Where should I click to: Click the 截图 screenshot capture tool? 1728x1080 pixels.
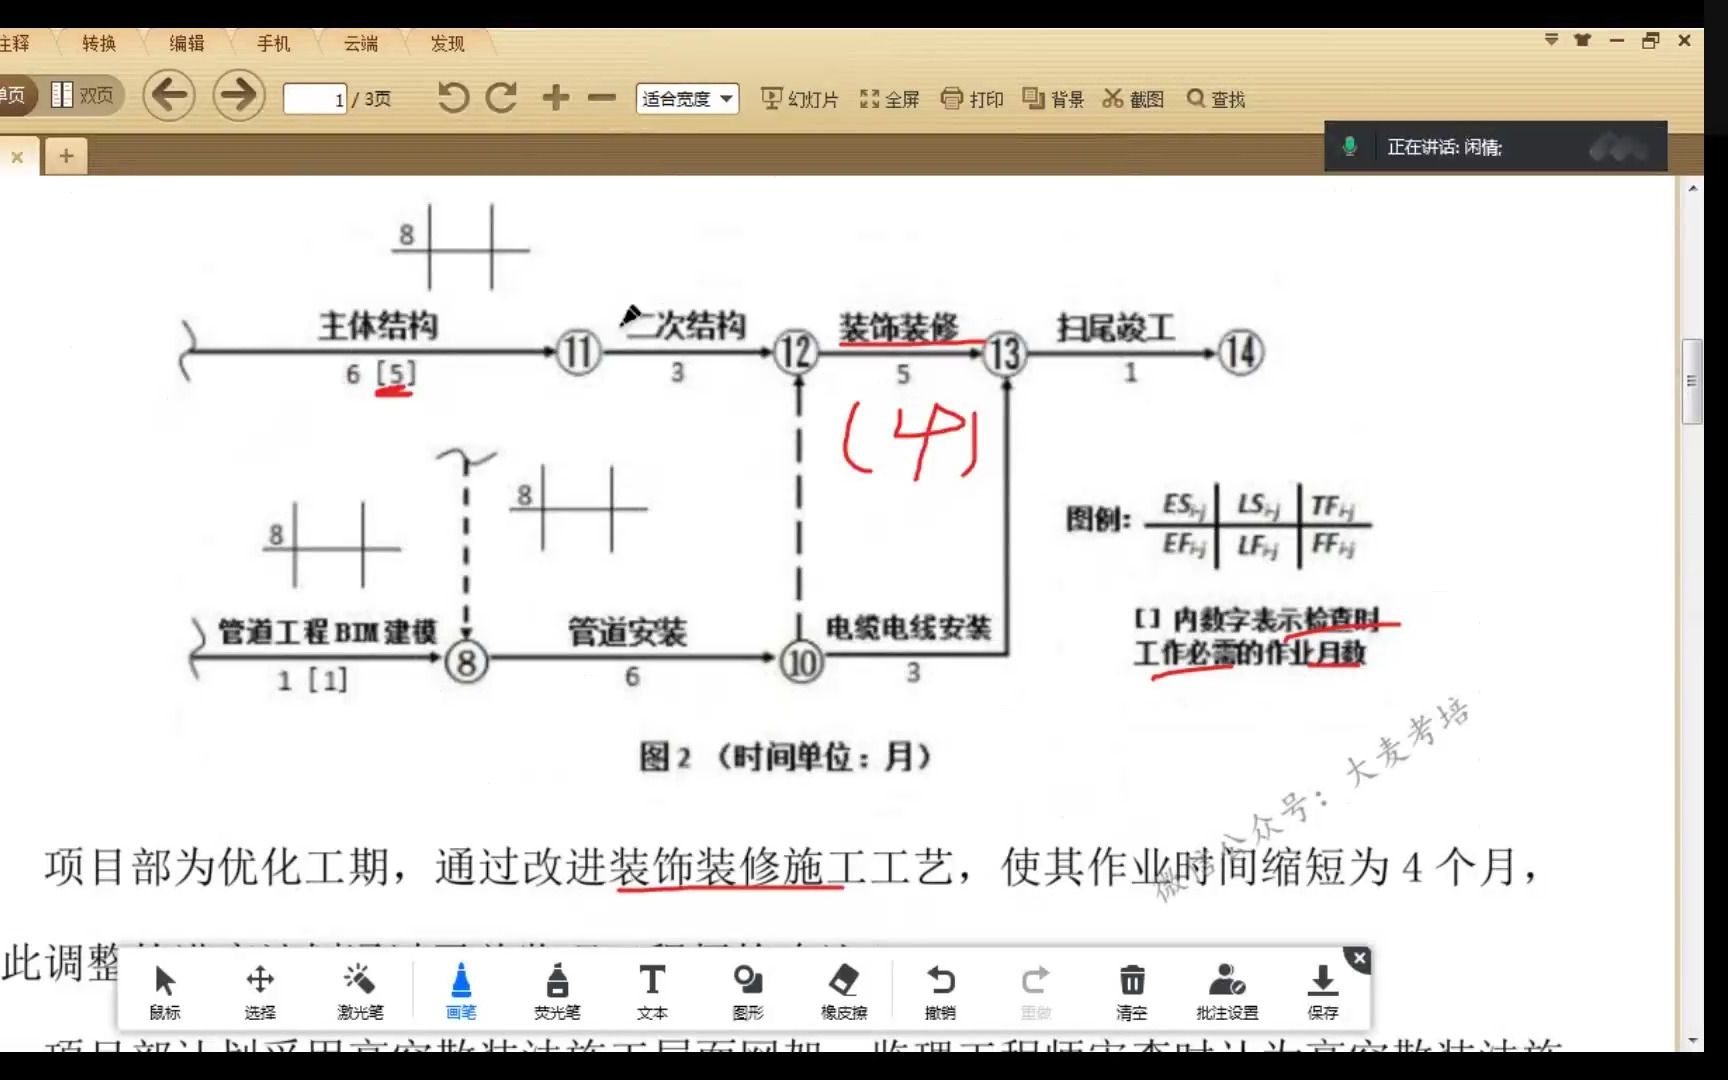click(x=1133, y=98)
